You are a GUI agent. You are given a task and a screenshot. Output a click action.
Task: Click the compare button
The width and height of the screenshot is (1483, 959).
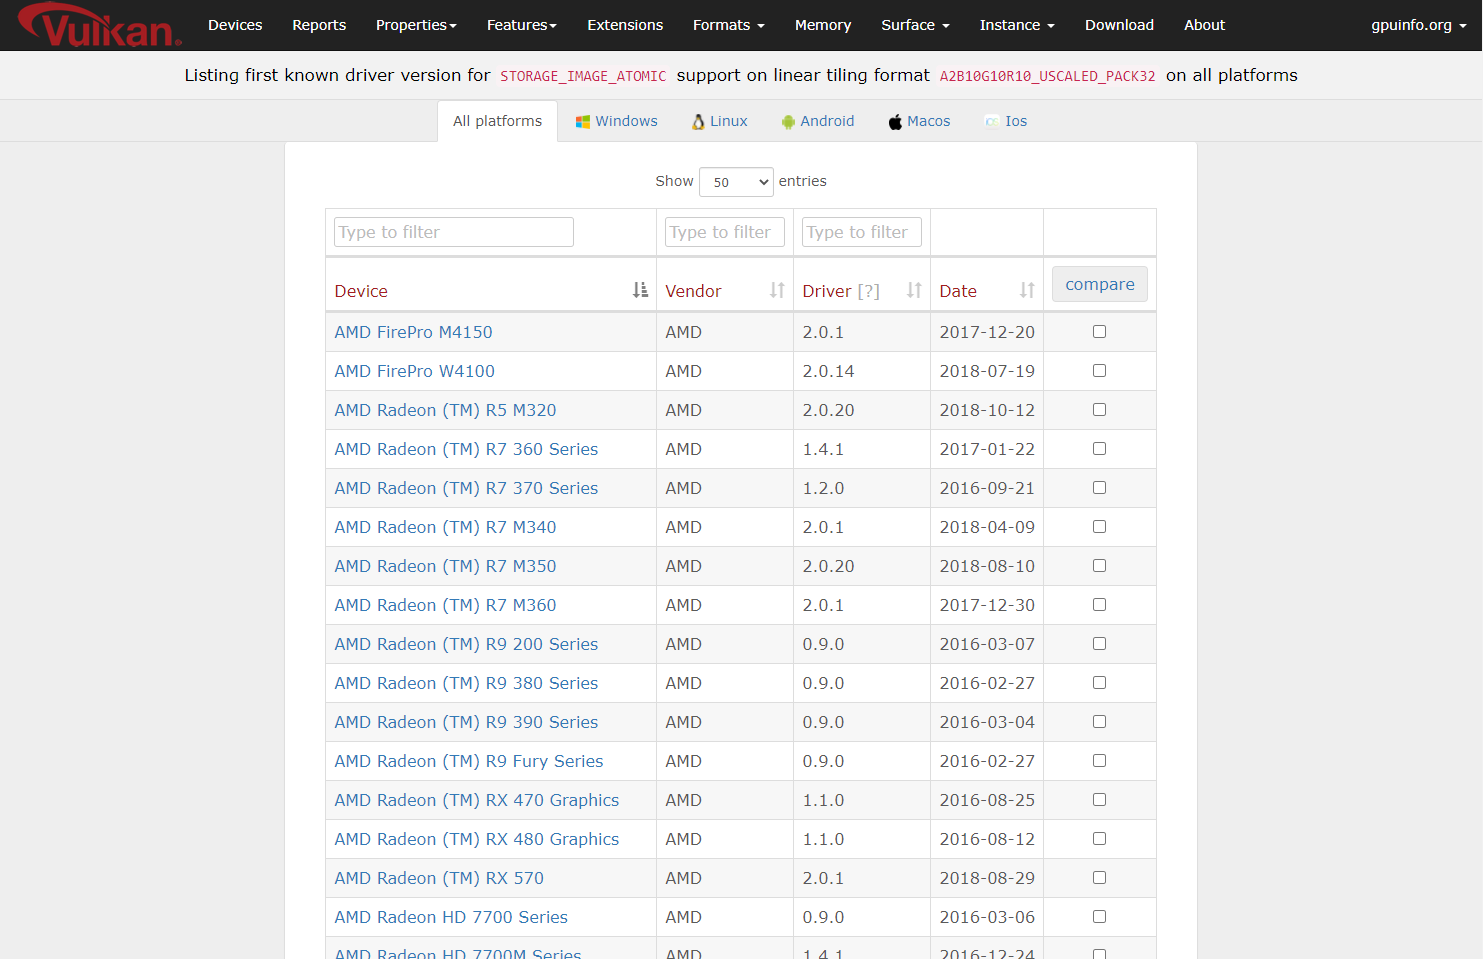1099,284
